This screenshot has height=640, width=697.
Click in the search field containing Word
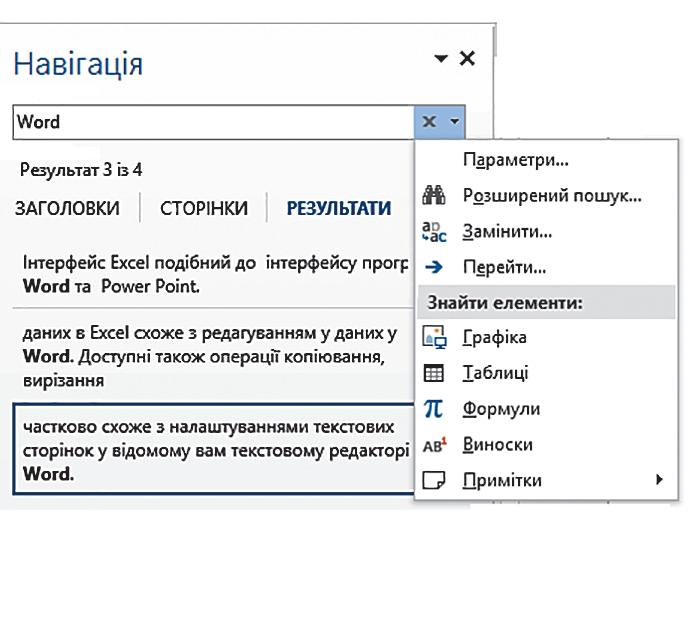(x=213, y=122)
